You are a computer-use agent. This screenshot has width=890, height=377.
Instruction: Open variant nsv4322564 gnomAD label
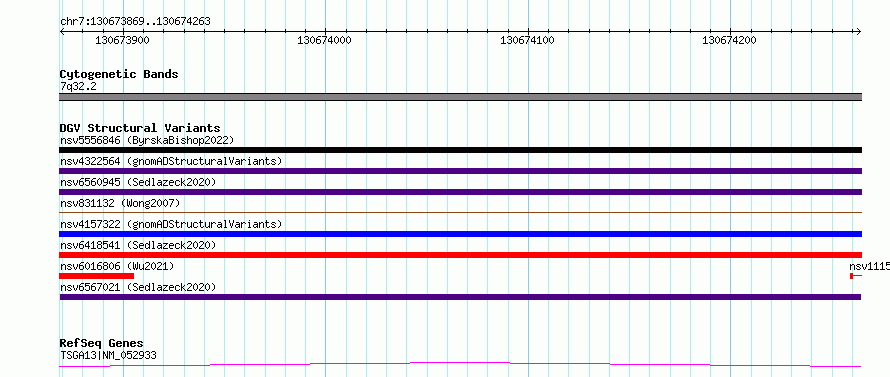[x=171, y=161]
